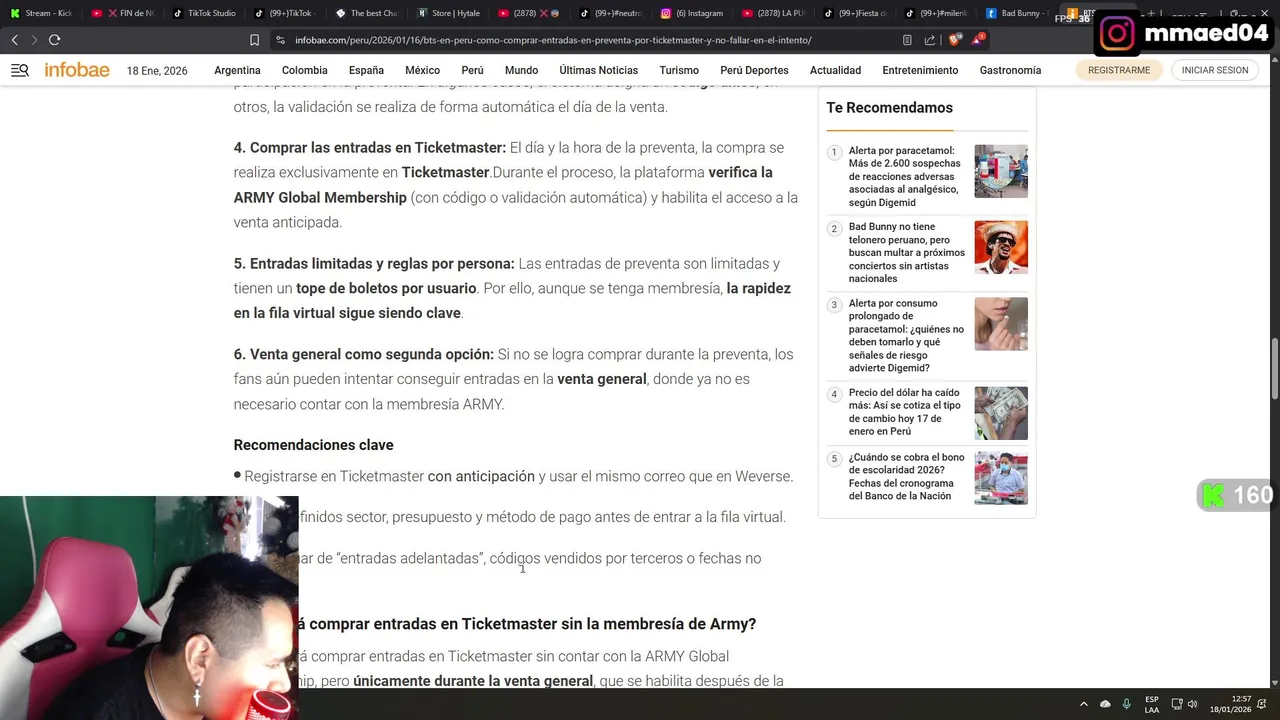The width and height of the screenshot is (1280, 720).
Task: Open 'Bad Bunny no tiene telonero peruano' article
Action: click(907, 253)
